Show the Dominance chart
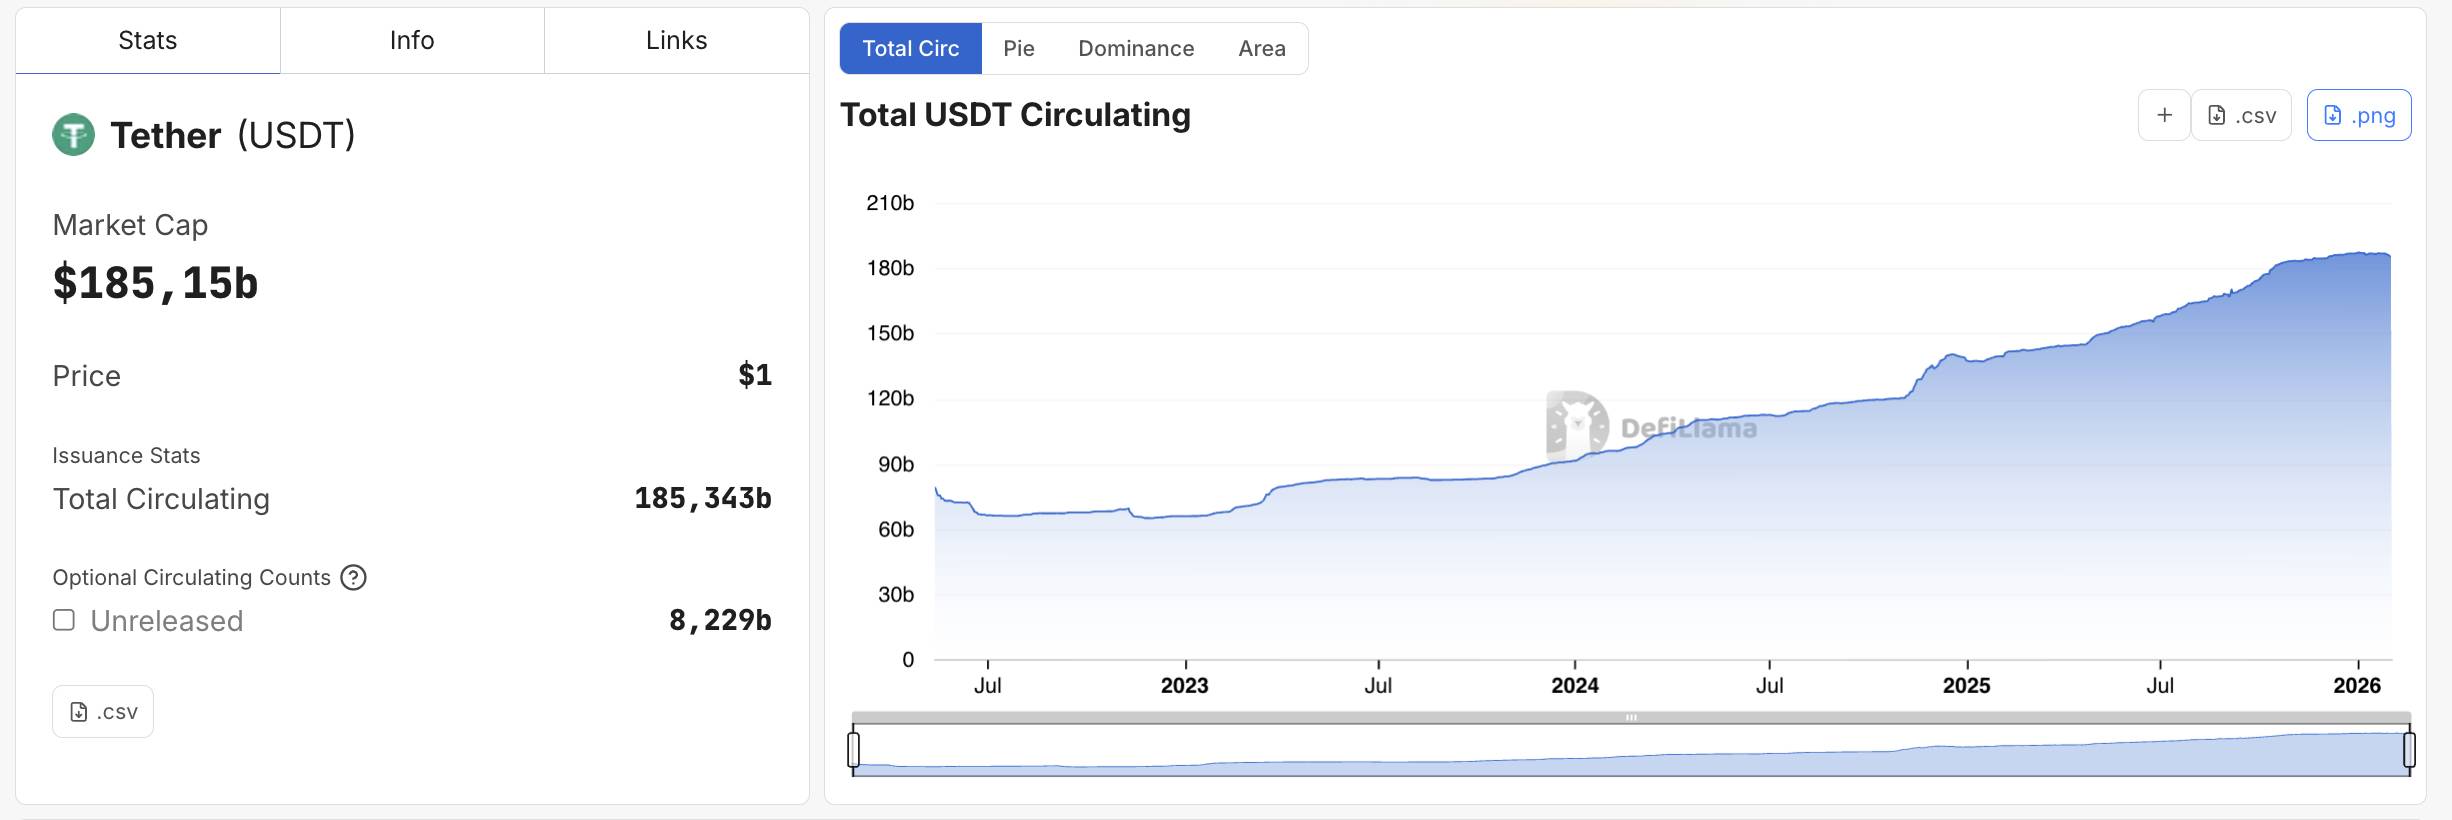 [1136, 49]
